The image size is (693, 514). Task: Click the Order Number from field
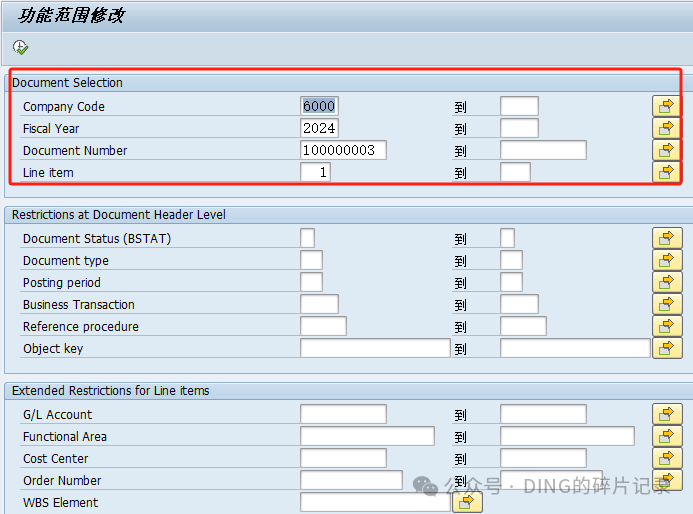point(351,480)
